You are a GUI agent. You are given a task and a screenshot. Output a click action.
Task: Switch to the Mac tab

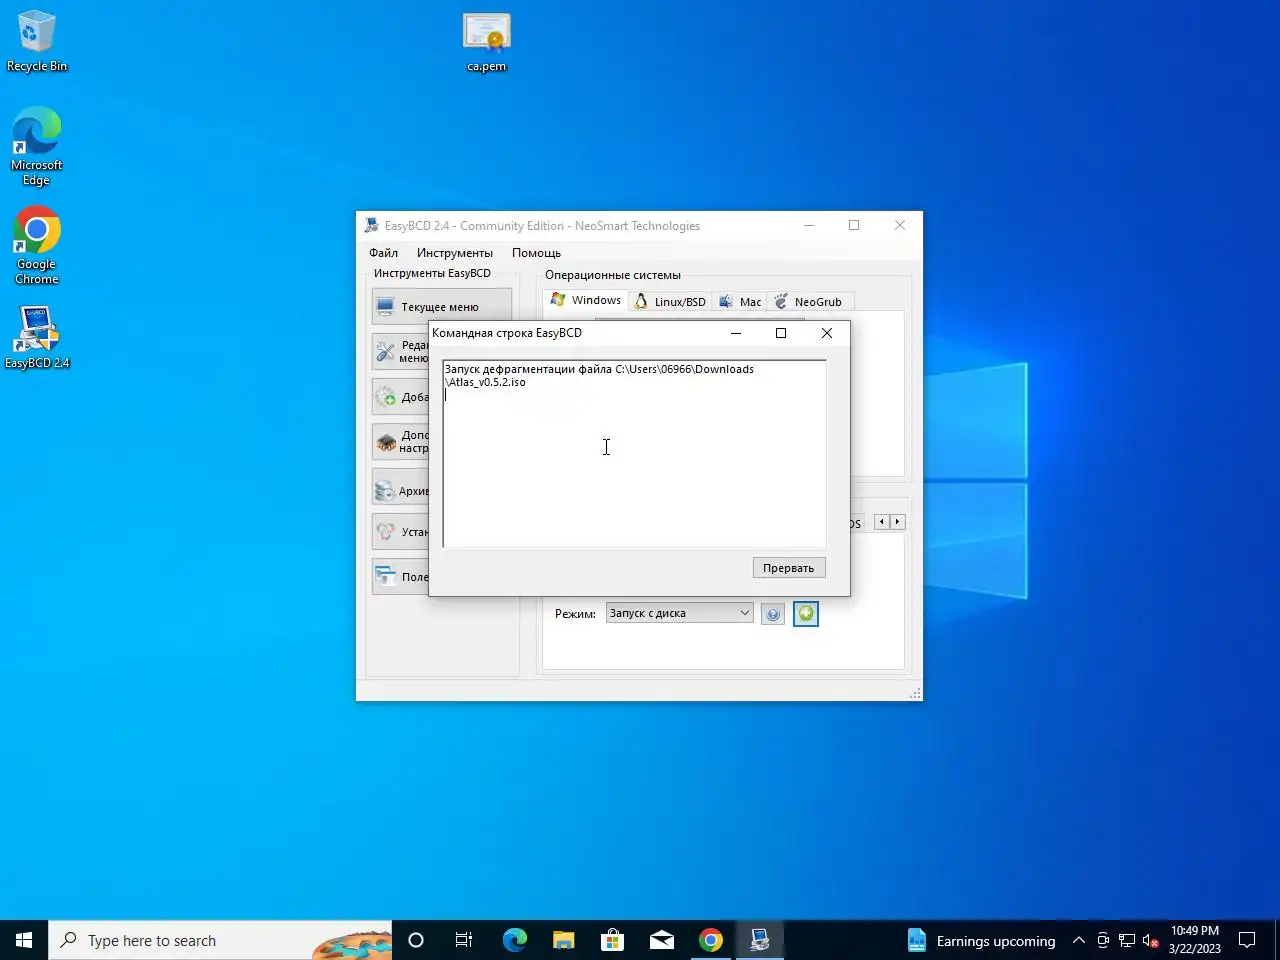(x=740, y=302)
